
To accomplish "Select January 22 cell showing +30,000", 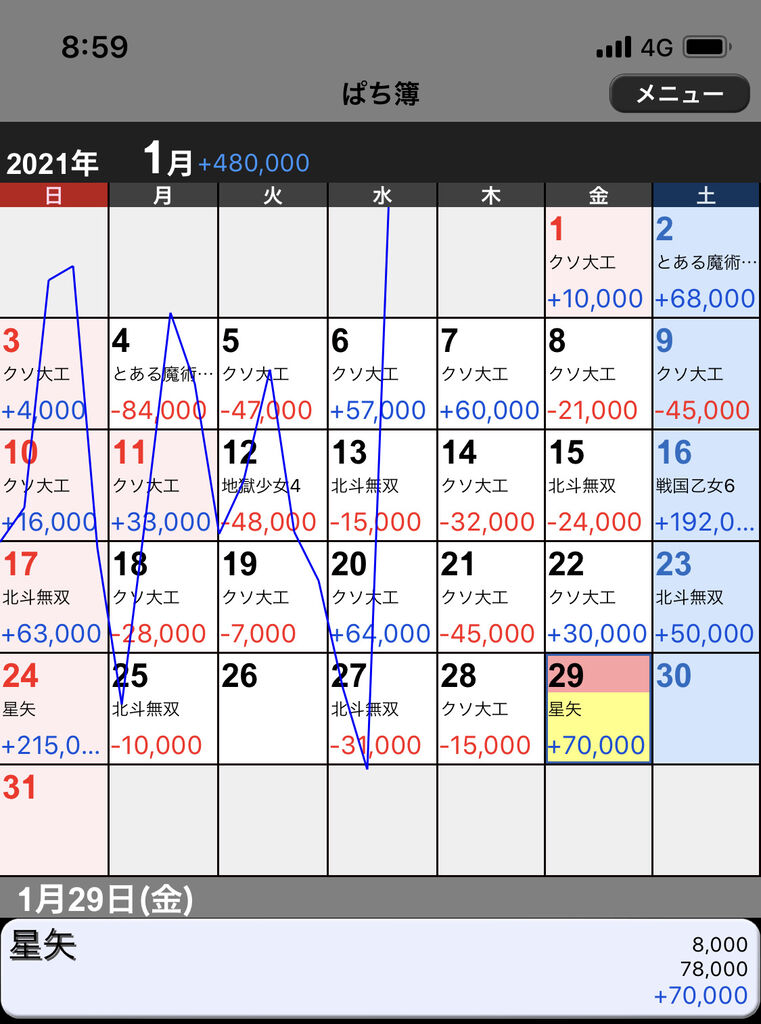I will click(x=598, y=597).
